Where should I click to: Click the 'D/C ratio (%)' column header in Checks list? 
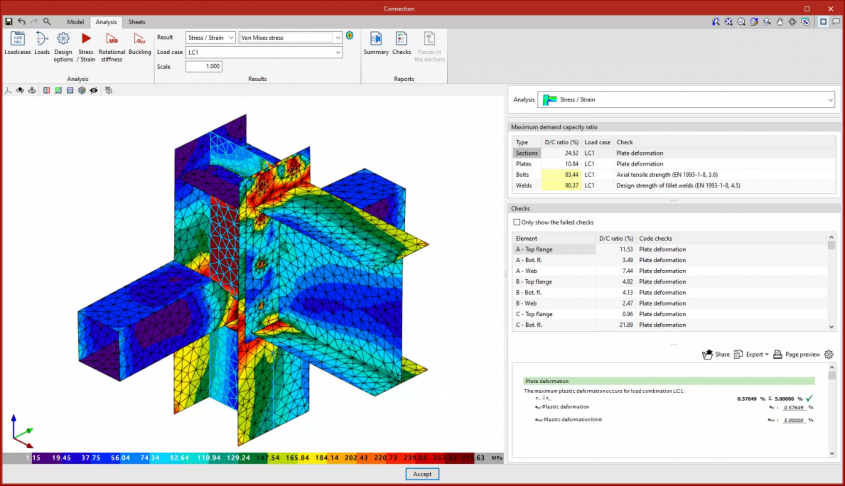coord(616,238)
